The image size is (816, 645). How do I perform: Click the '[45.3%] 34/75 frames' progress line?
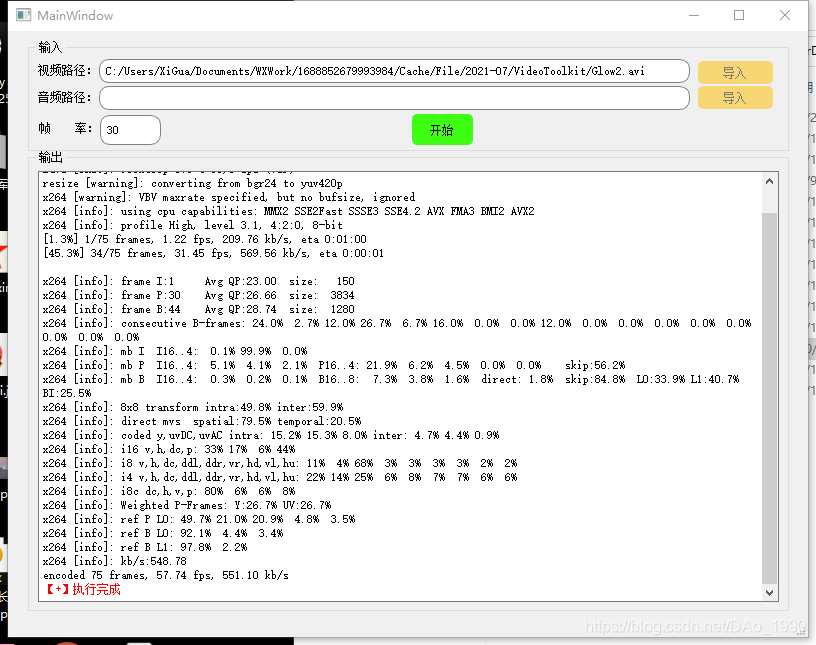point(213,254)
